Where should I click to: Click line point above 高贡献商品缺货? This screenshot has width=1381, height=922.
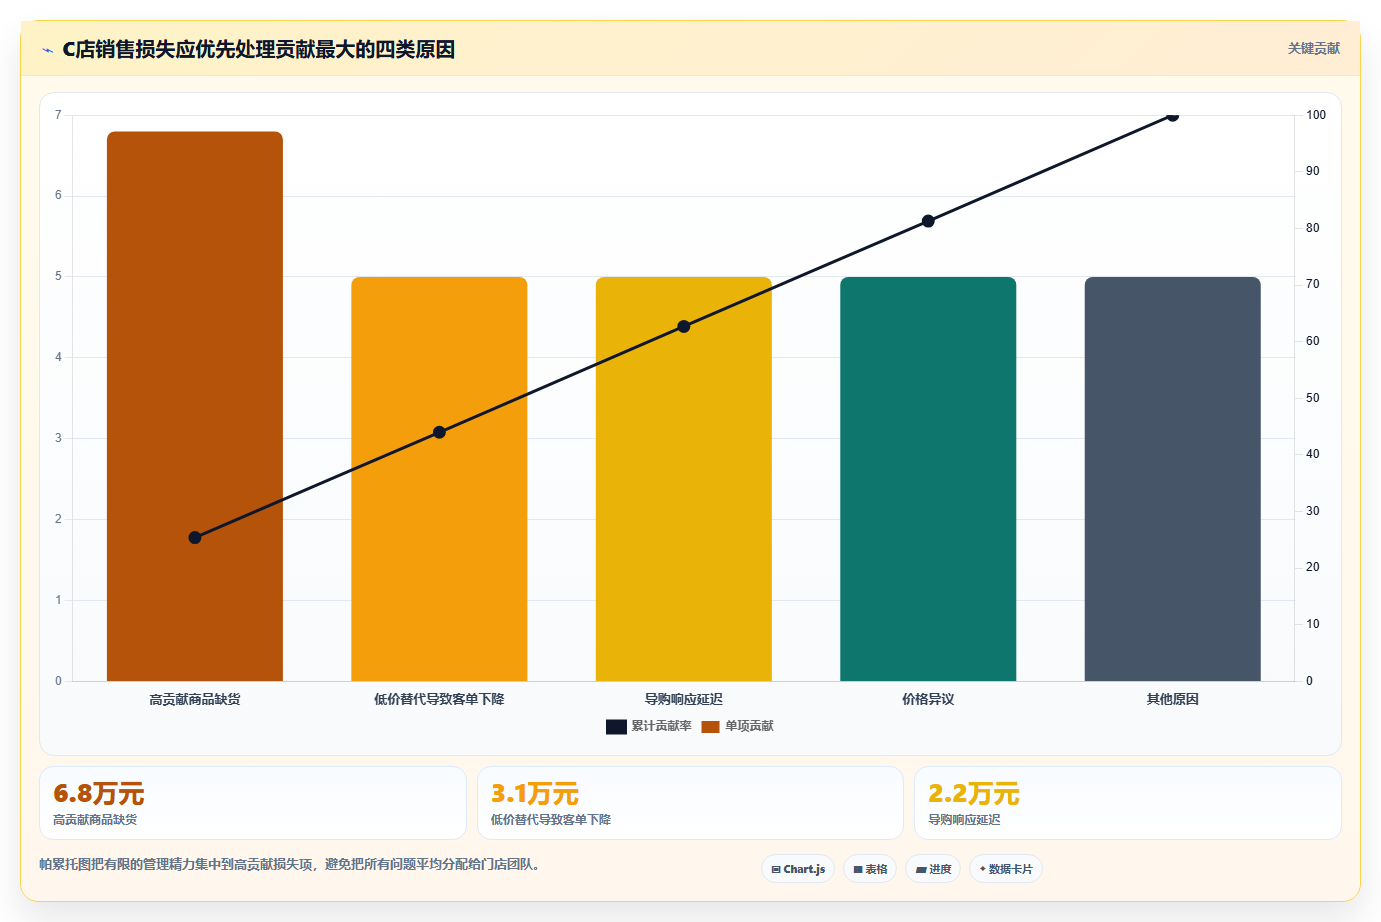195,538
